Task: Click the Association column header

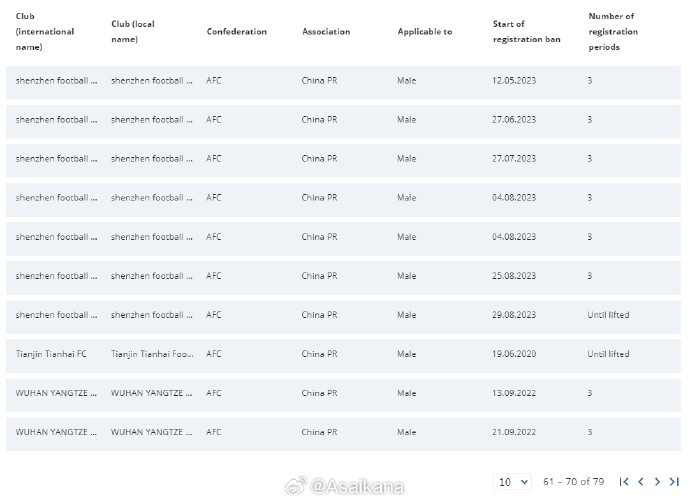Action: [326, 32]
